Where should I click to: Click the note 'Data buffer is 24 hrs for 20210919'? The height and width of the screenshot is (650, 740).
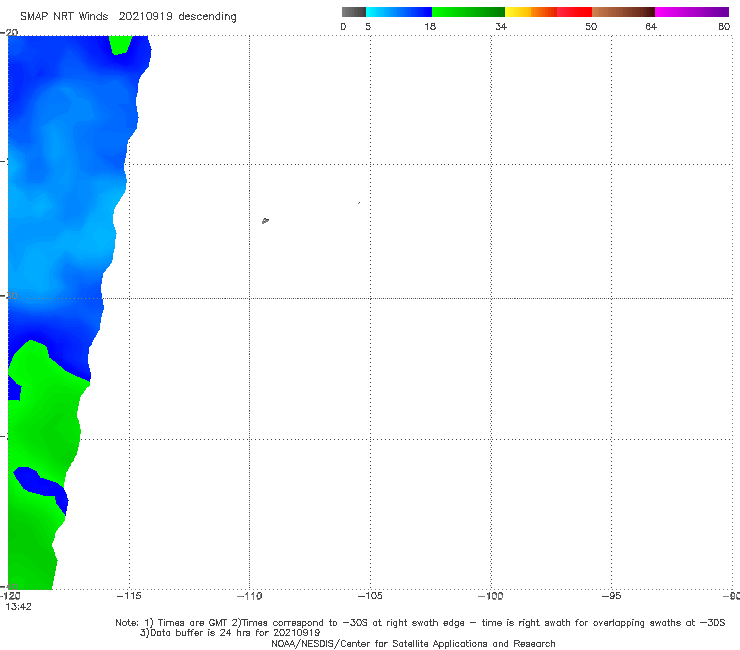[x=230, y=633]
